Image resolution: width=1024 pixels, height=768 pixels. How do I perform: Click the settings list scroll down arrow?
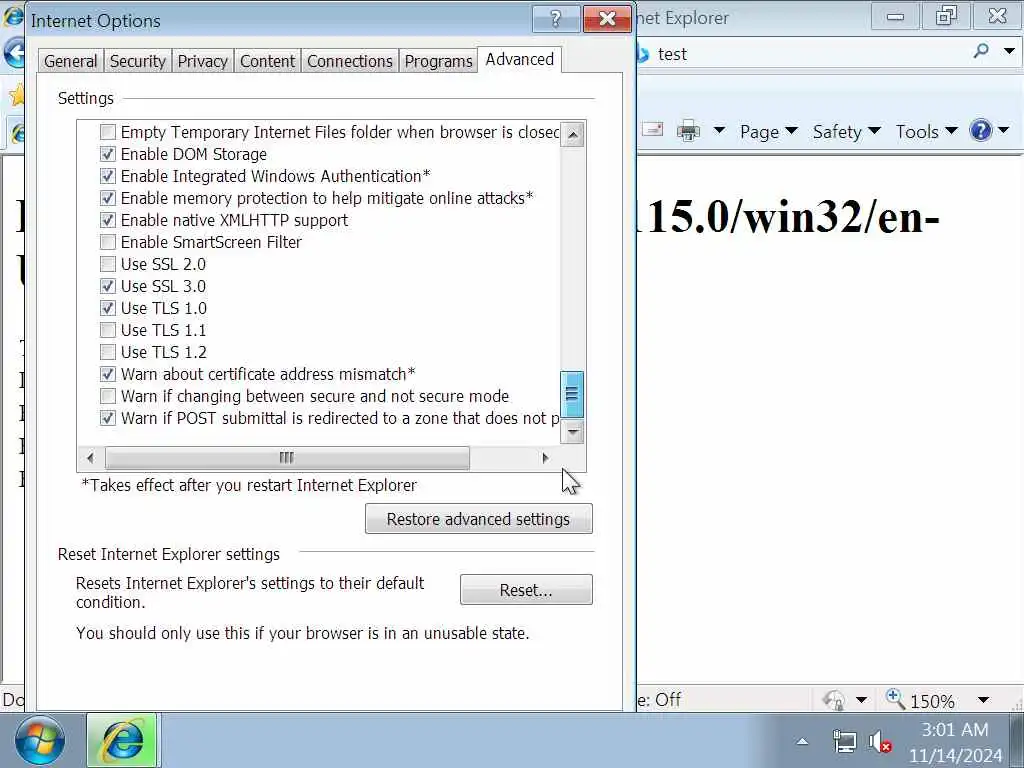572,432
